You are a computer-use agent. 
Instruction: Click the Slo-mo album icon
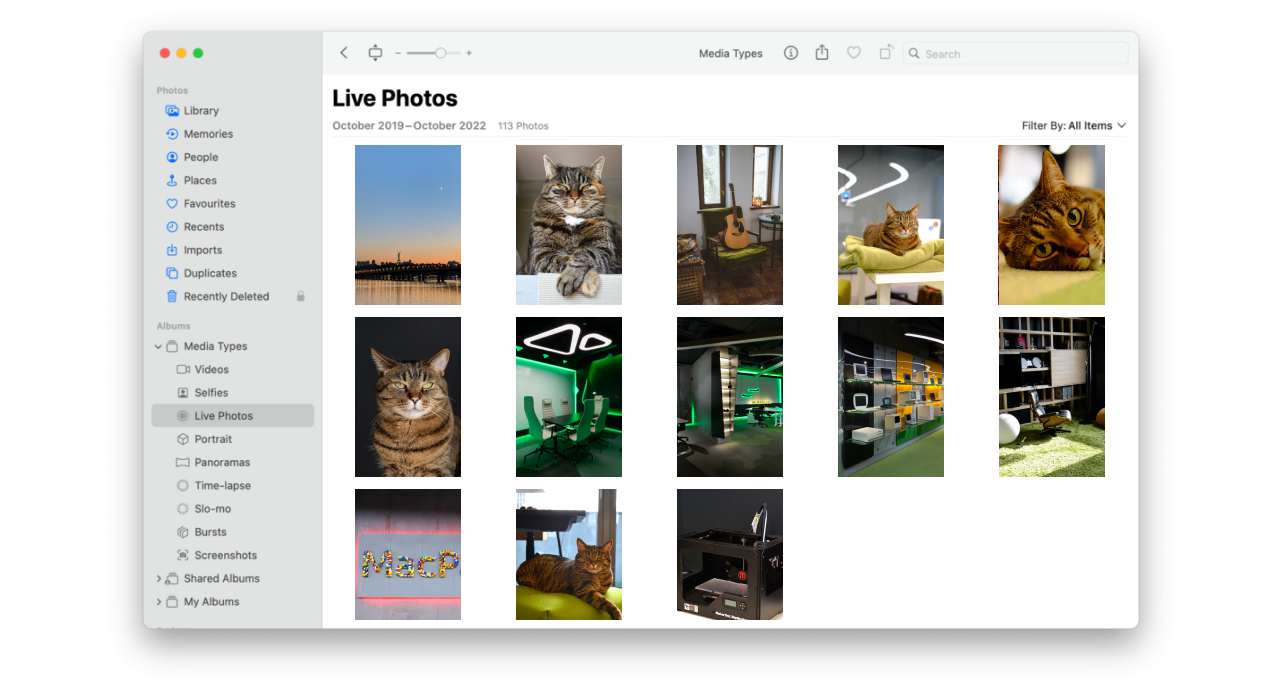tap(183, 509)
